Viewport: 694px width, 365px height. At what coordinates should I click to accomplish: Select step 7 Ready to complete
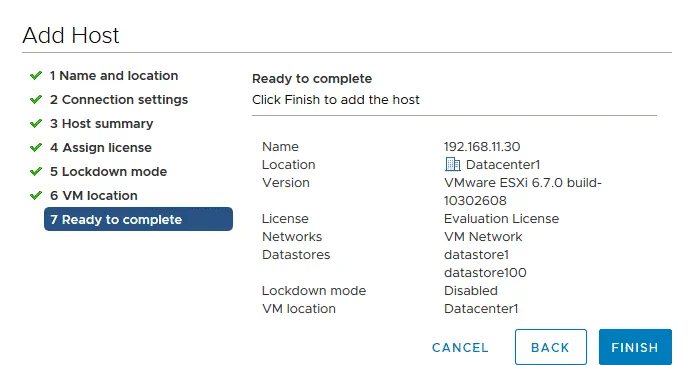[x=138, y=219]
